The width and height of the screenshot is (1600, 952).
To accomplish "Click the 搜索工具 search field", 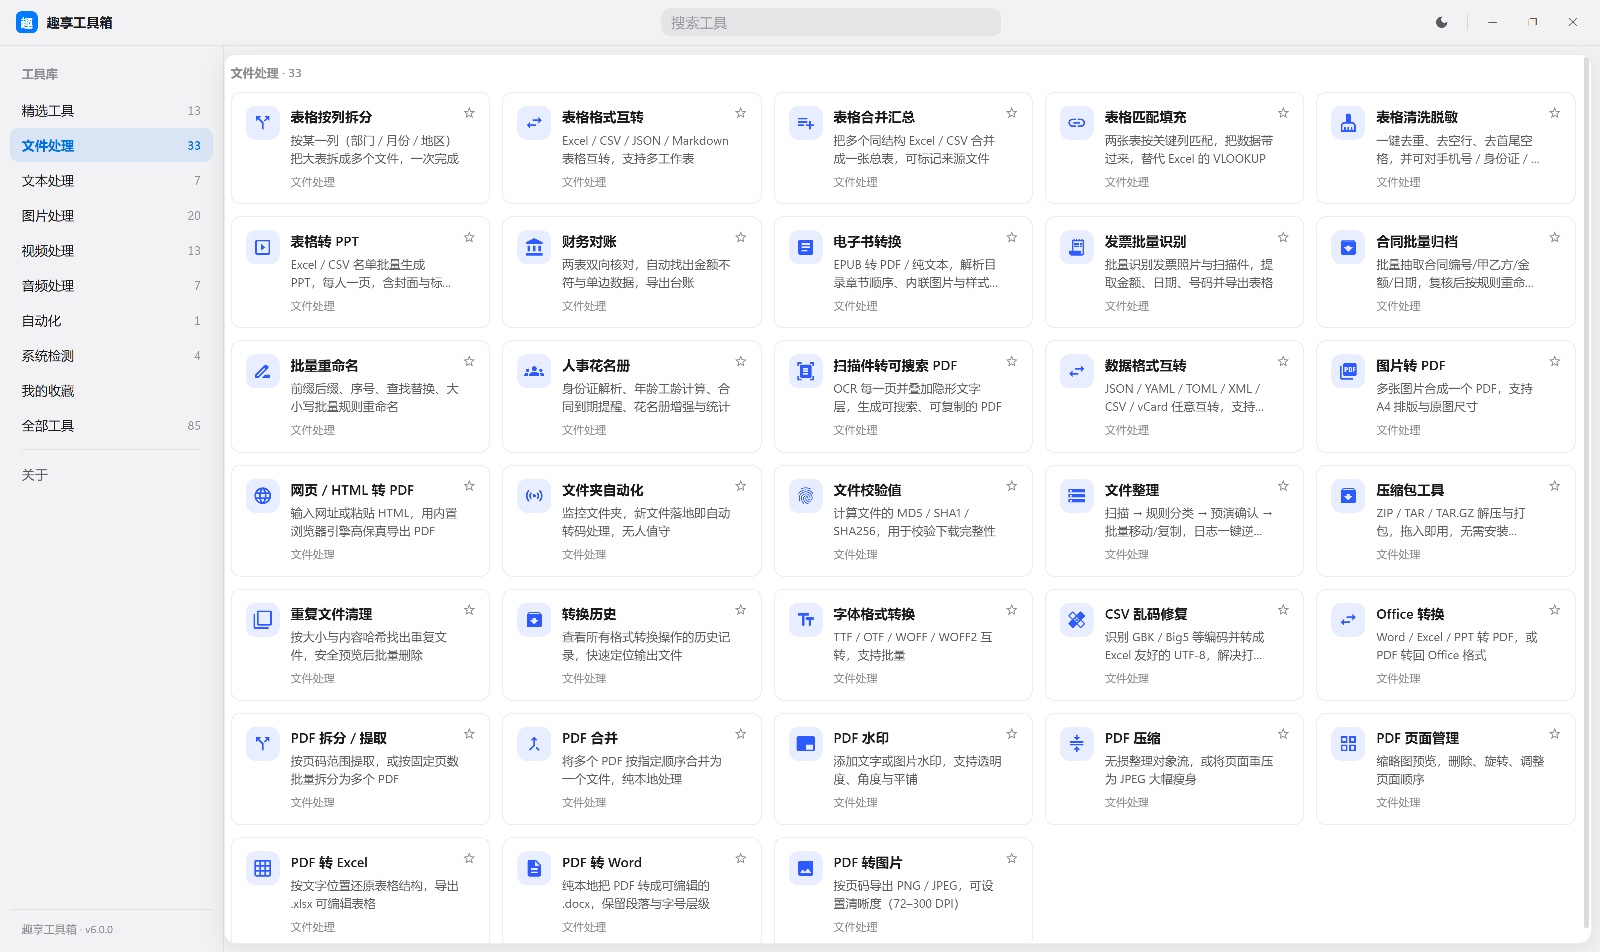I will tap(831, 22).
